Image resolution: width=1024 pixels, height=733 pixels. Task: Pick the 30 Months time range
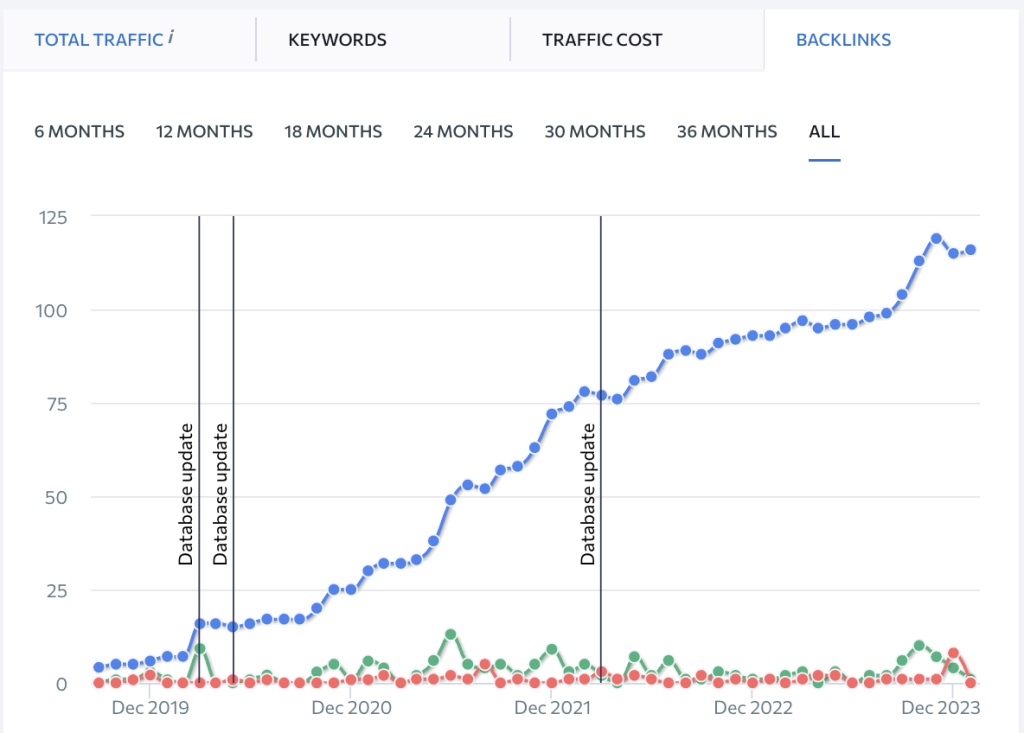(x=595, y=132)
